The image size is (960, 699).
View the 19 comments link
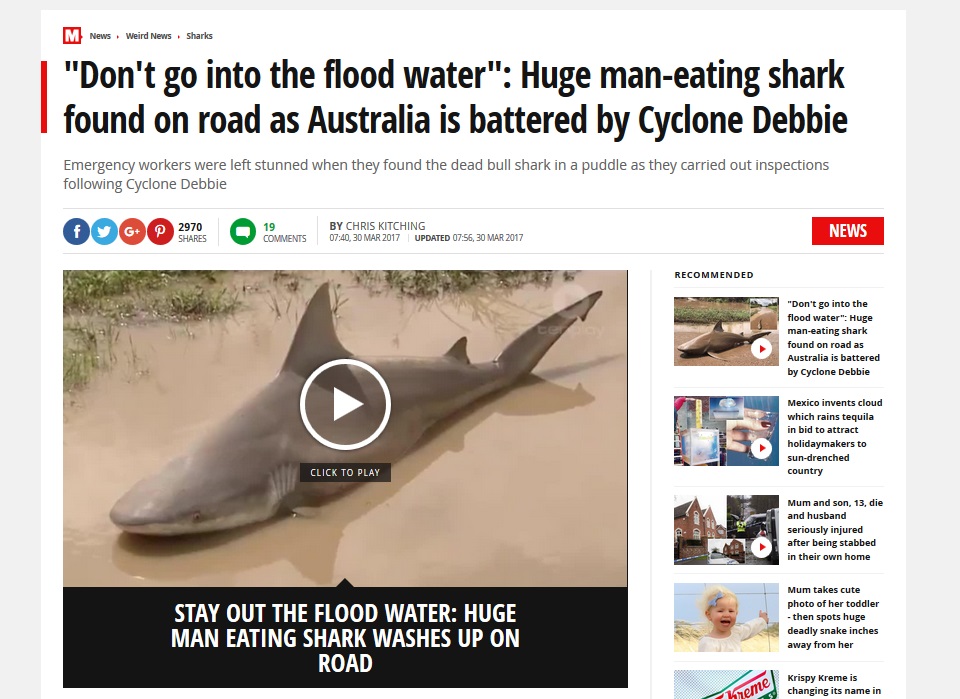pyautogui.click(x=285, y=232)
